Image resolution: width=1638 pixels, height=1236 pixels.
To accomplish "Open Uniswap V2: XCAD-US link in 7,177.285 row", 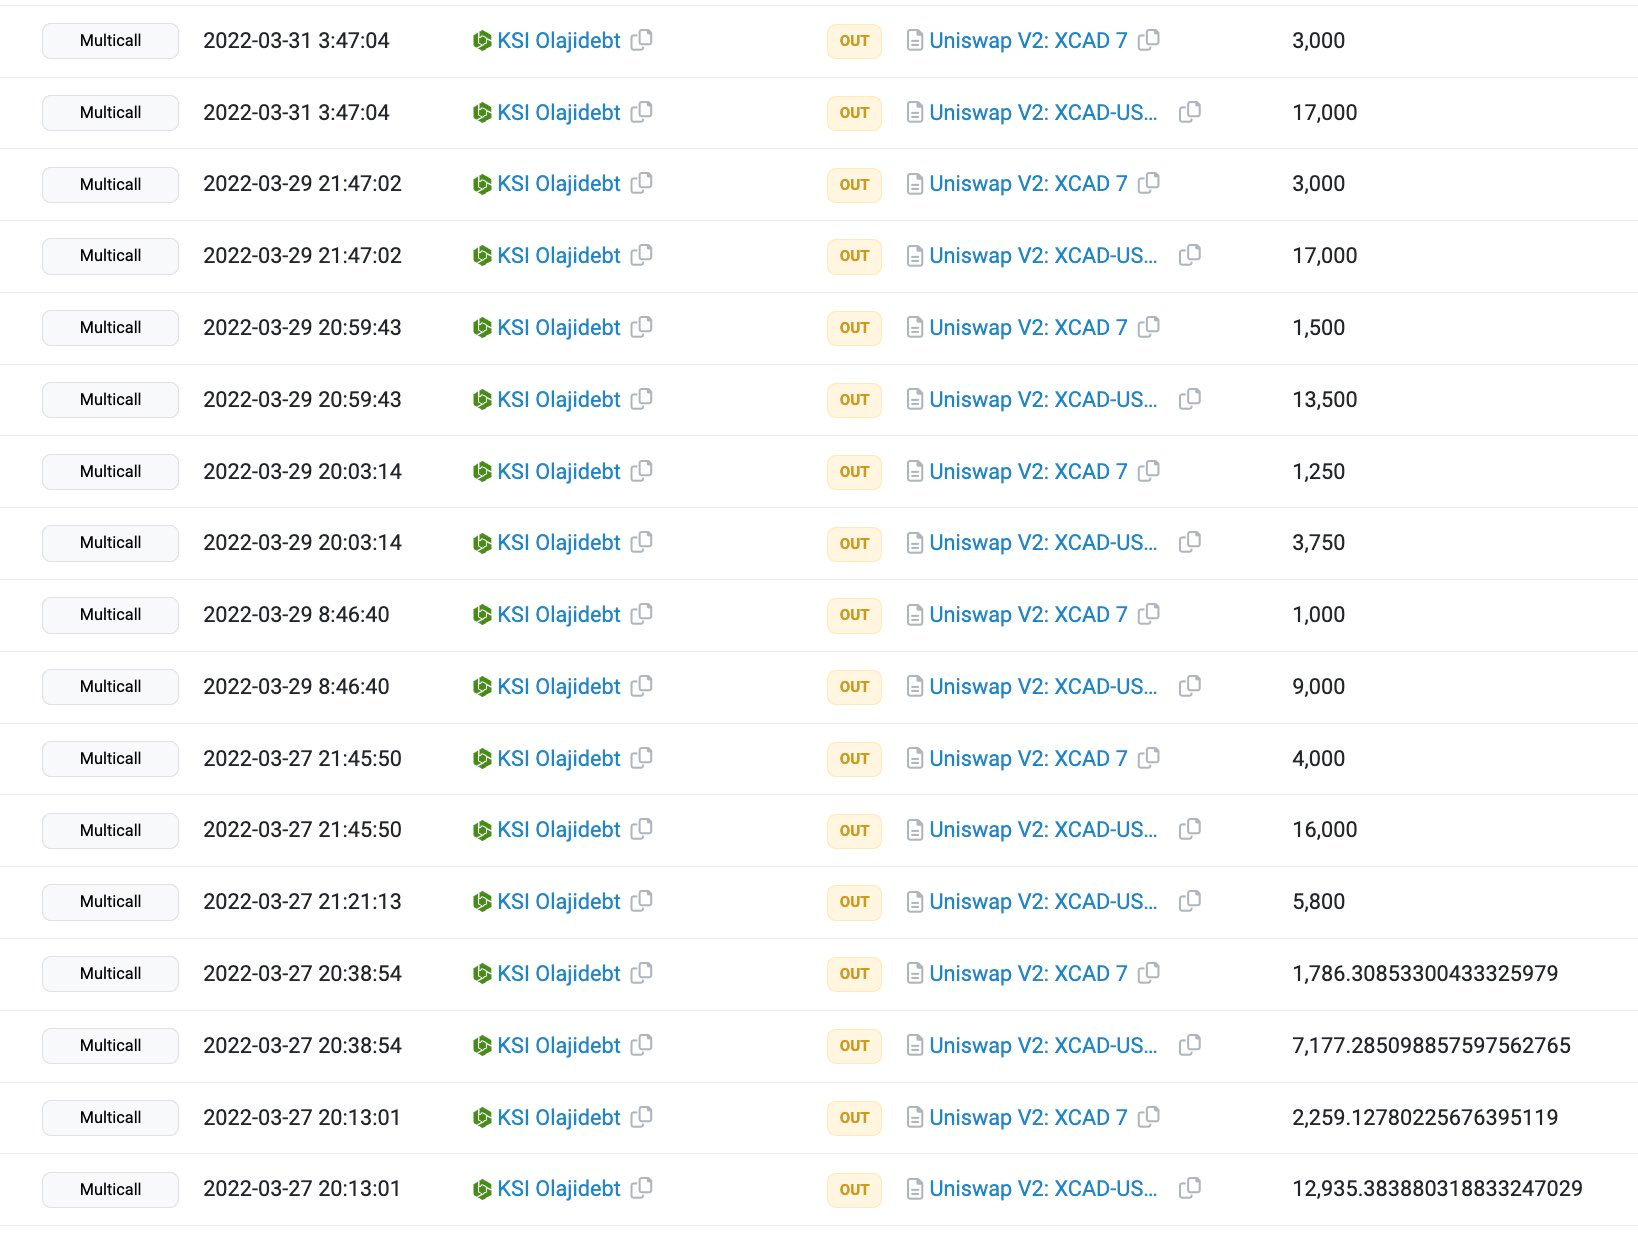I will [x=1043, y=1045].
